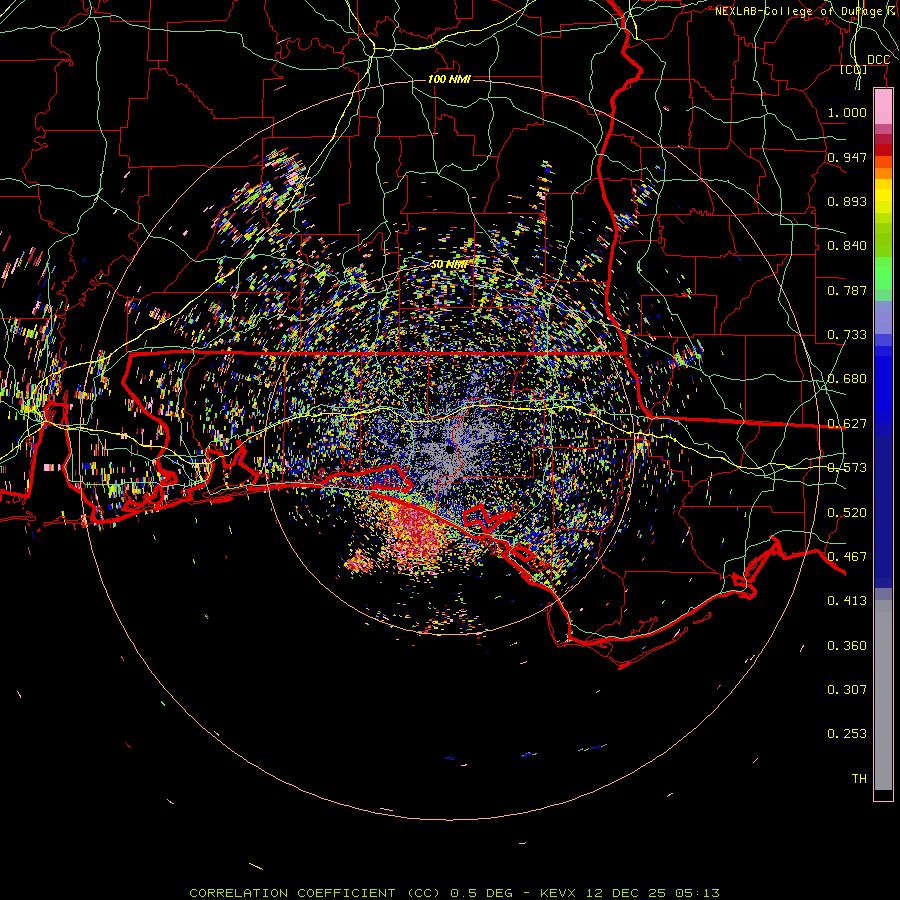Image resolution: width=900 pixels, height=900 pixels.
Task: Click the 0.360 scale value
Action: pos(847,646)
